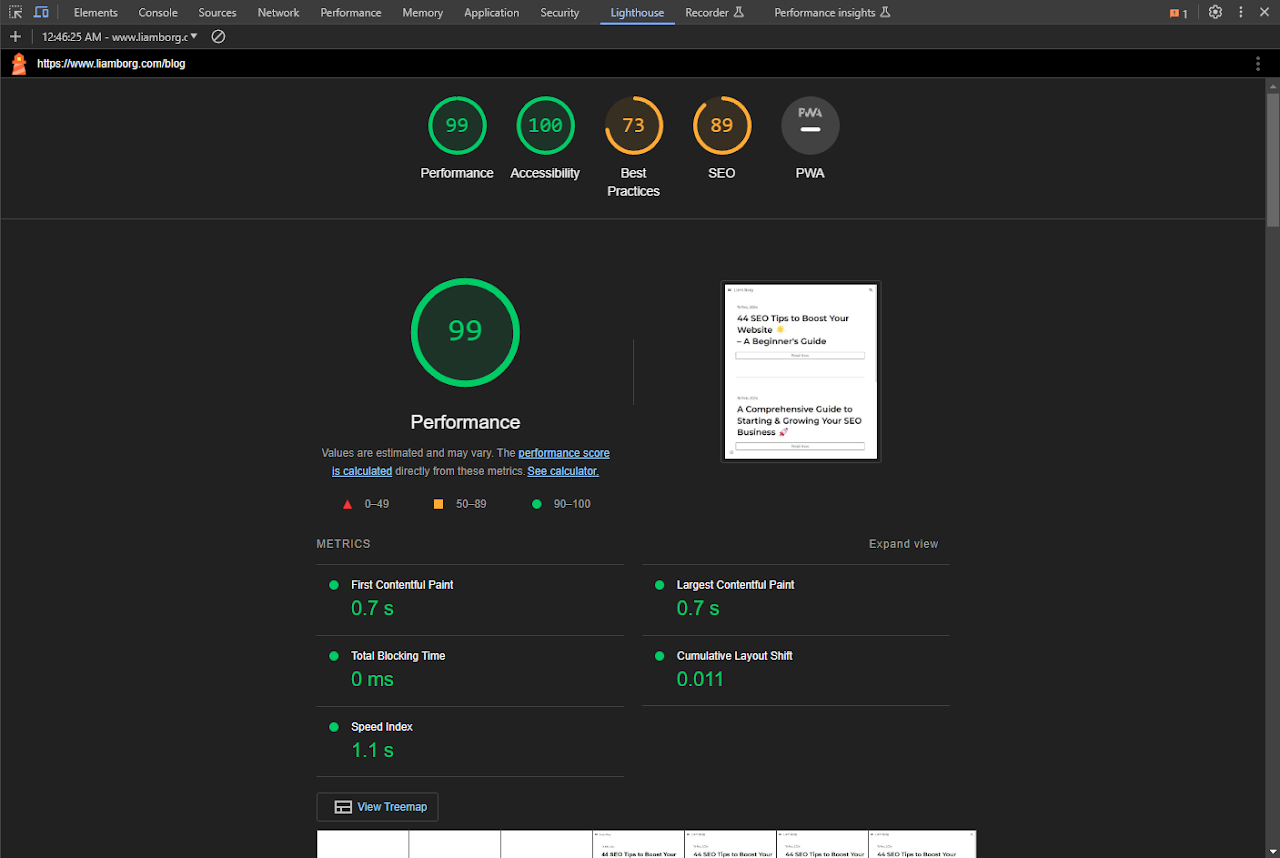Click the View Treemap button
This screenshot has width=1280, height=858.
[x=377, y=807]
